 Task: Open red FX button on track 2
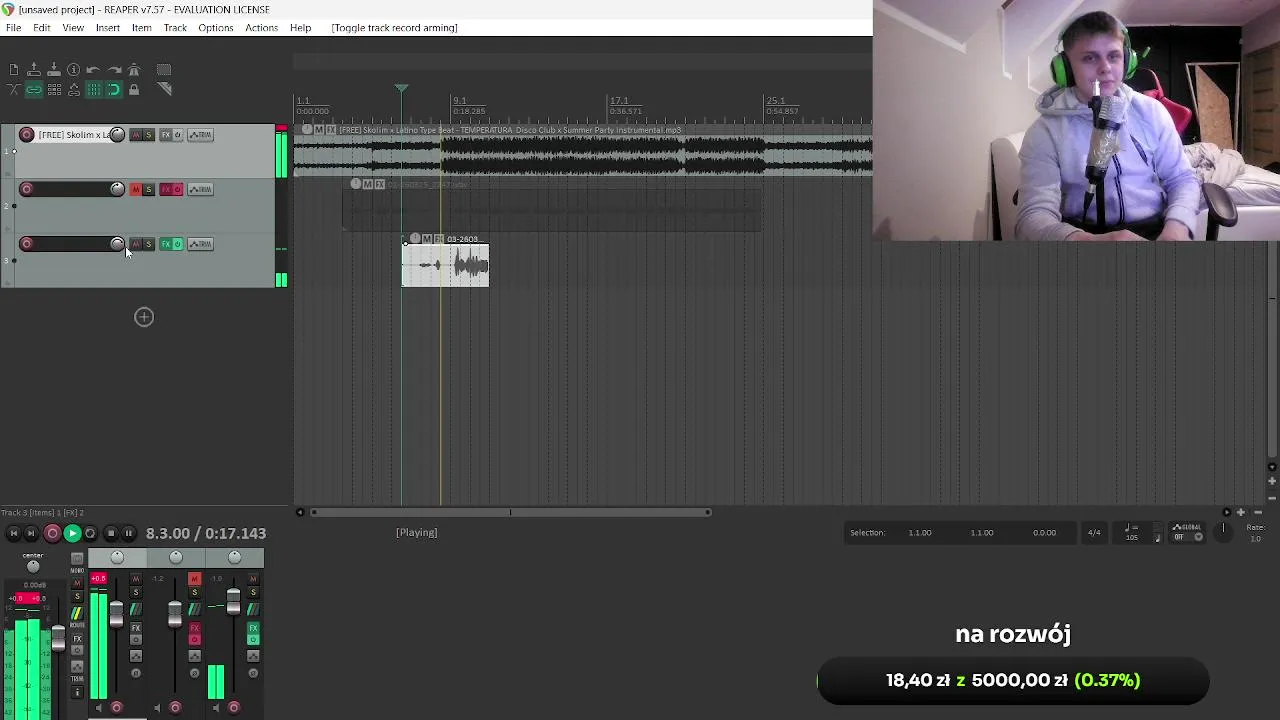click(x=166, y=189)
